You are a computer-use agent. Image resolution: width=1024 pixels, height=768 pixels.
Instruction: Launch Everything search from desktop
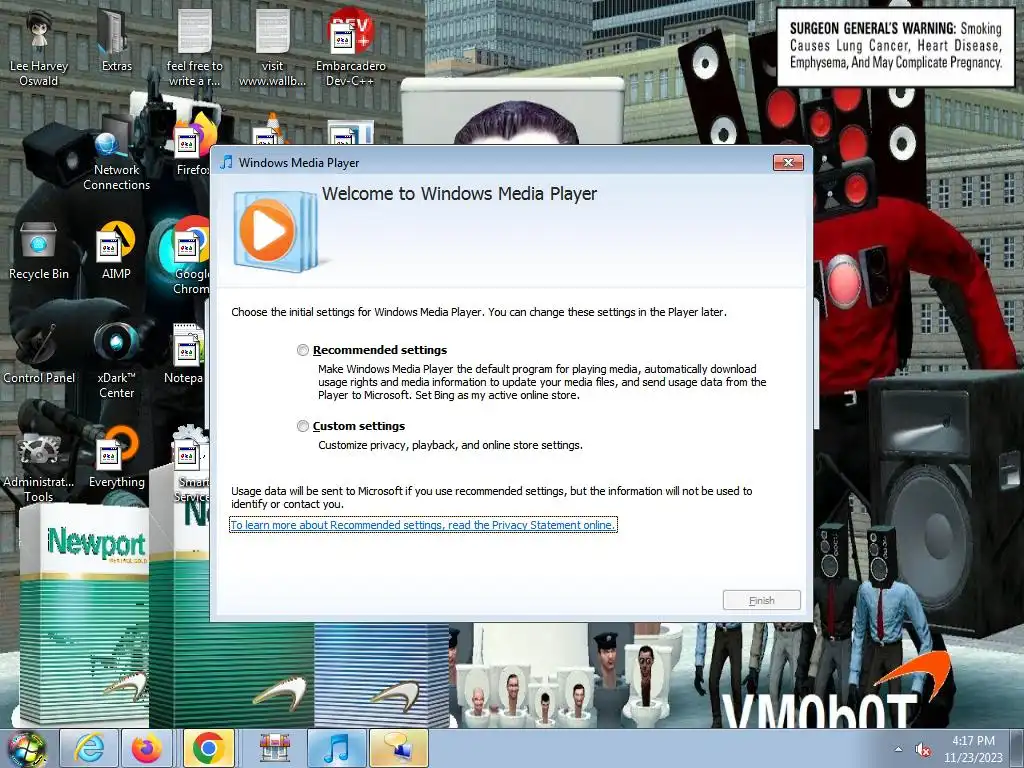116,458
